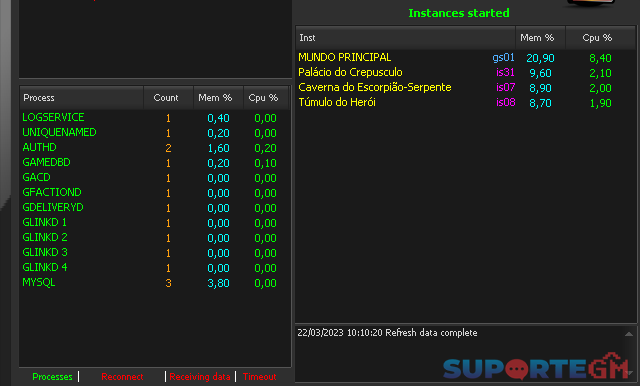Image resolution: width=640 pixels, height=386 pixels.
Task: Select the MUNDO PRINCIPAL instance row
Action: pos(466,58)
